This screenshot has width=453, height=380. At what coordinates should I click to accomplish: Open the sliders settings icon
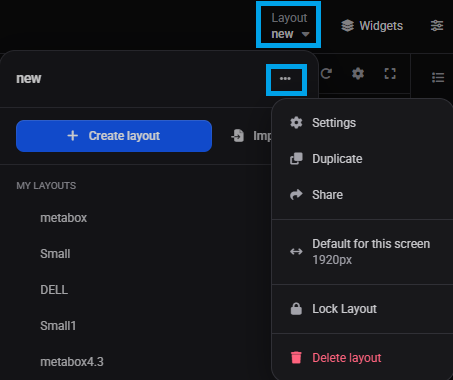click(437, 25)
